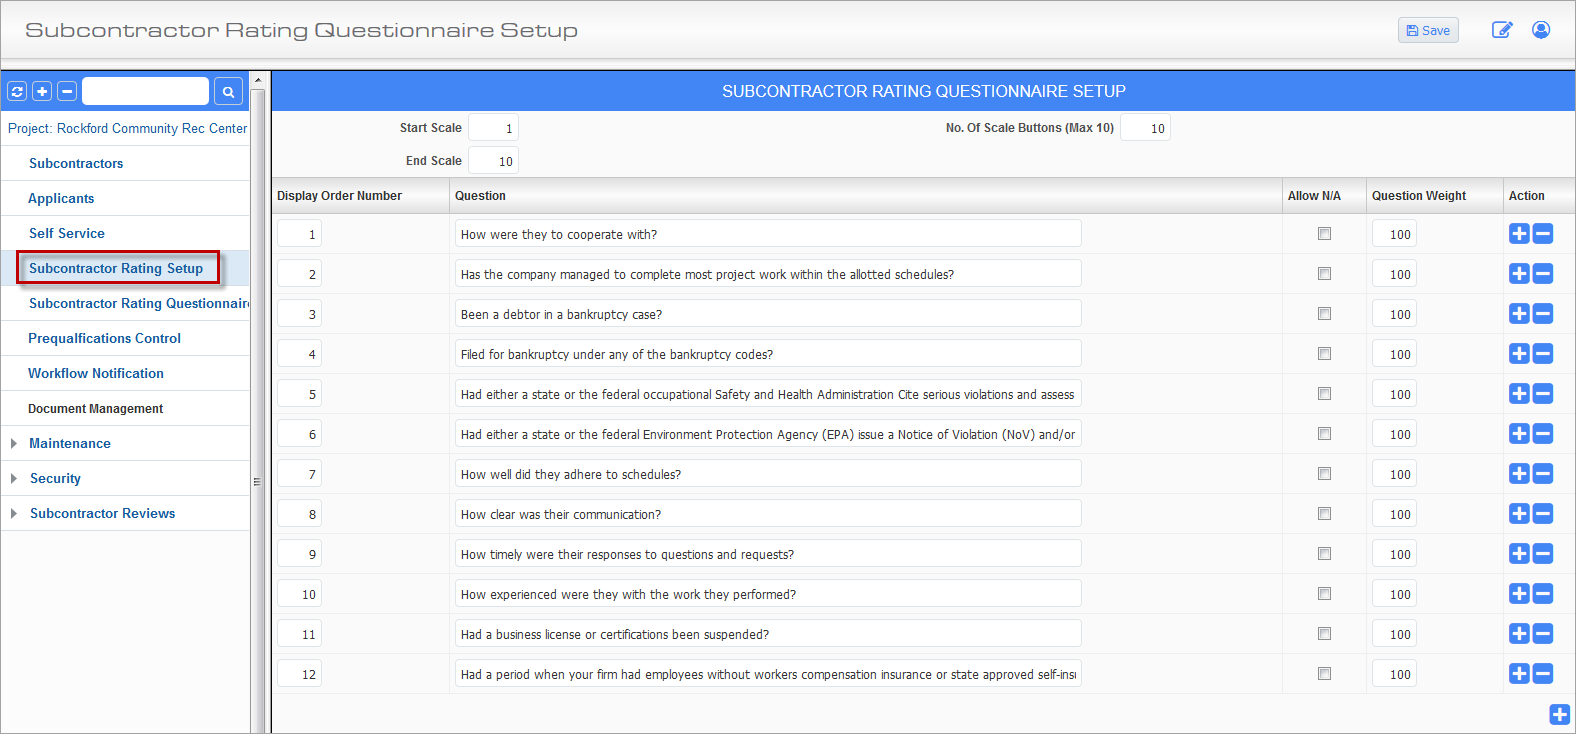
Task: Click the sidebar search text field
Action: point(145,91)
